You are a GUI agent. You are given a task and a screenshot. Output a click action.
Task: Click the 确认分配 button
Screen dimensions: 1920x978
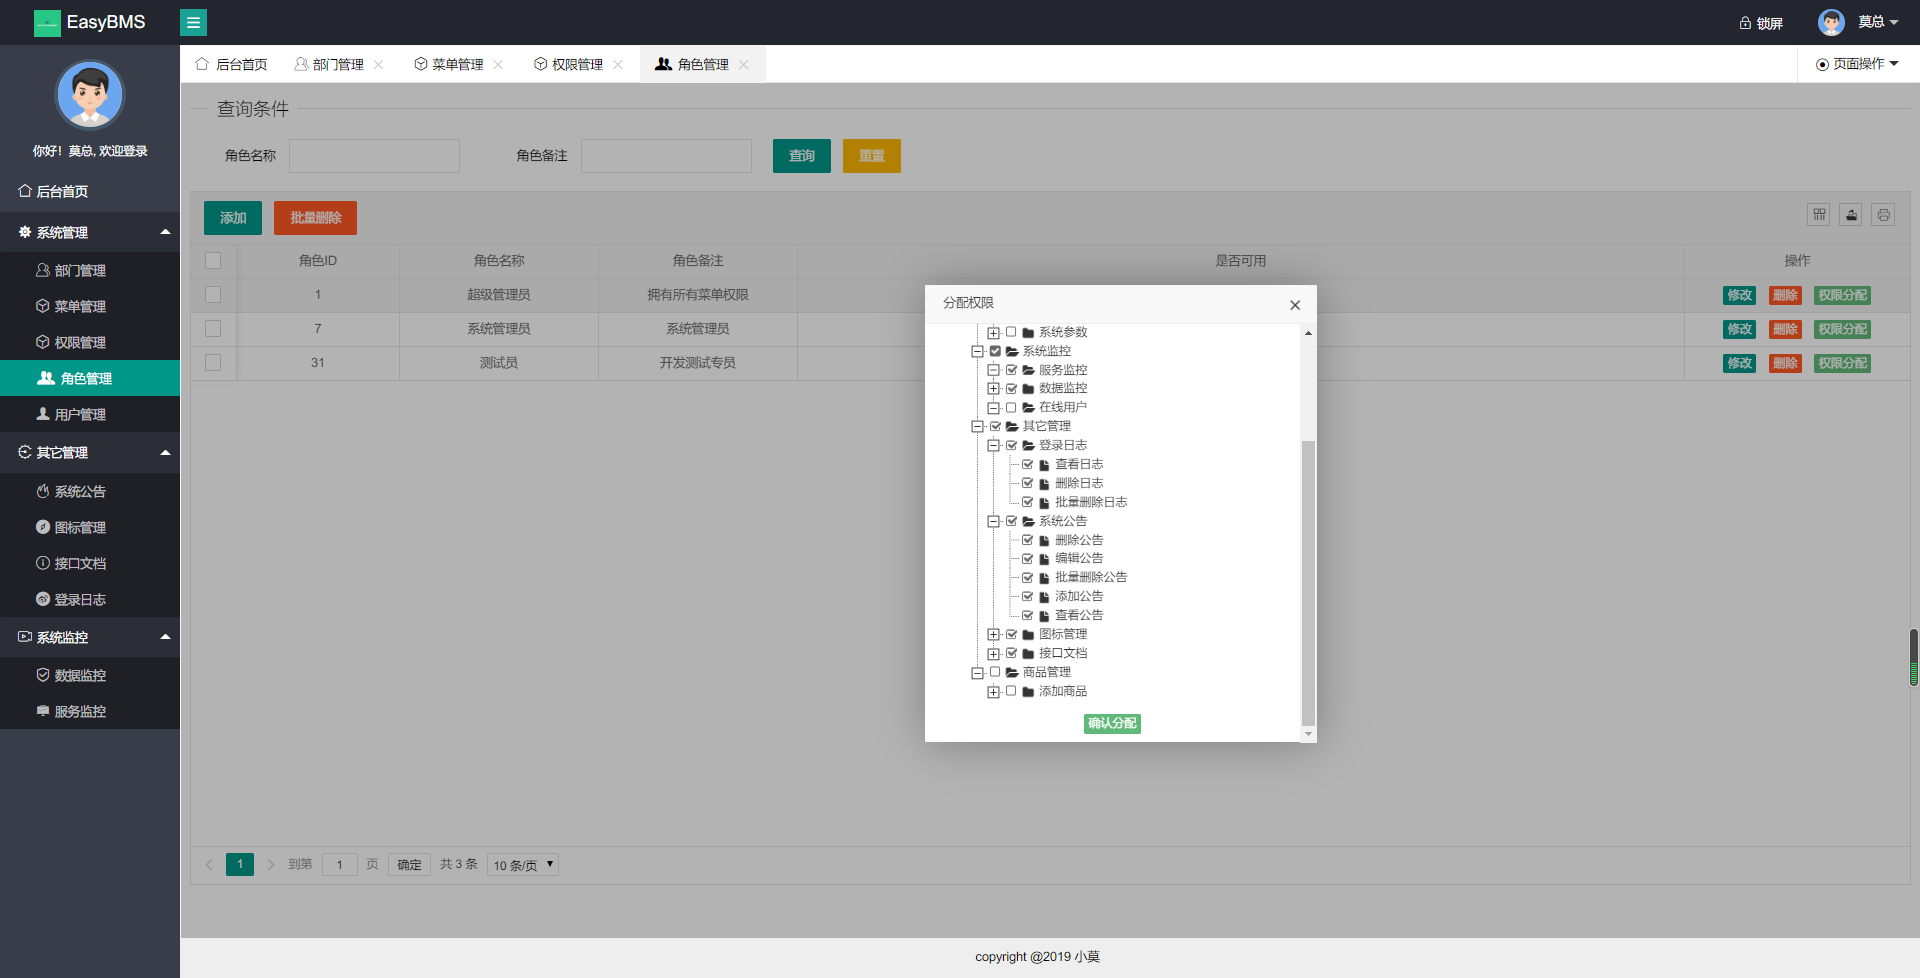[x=1112, y=723]
